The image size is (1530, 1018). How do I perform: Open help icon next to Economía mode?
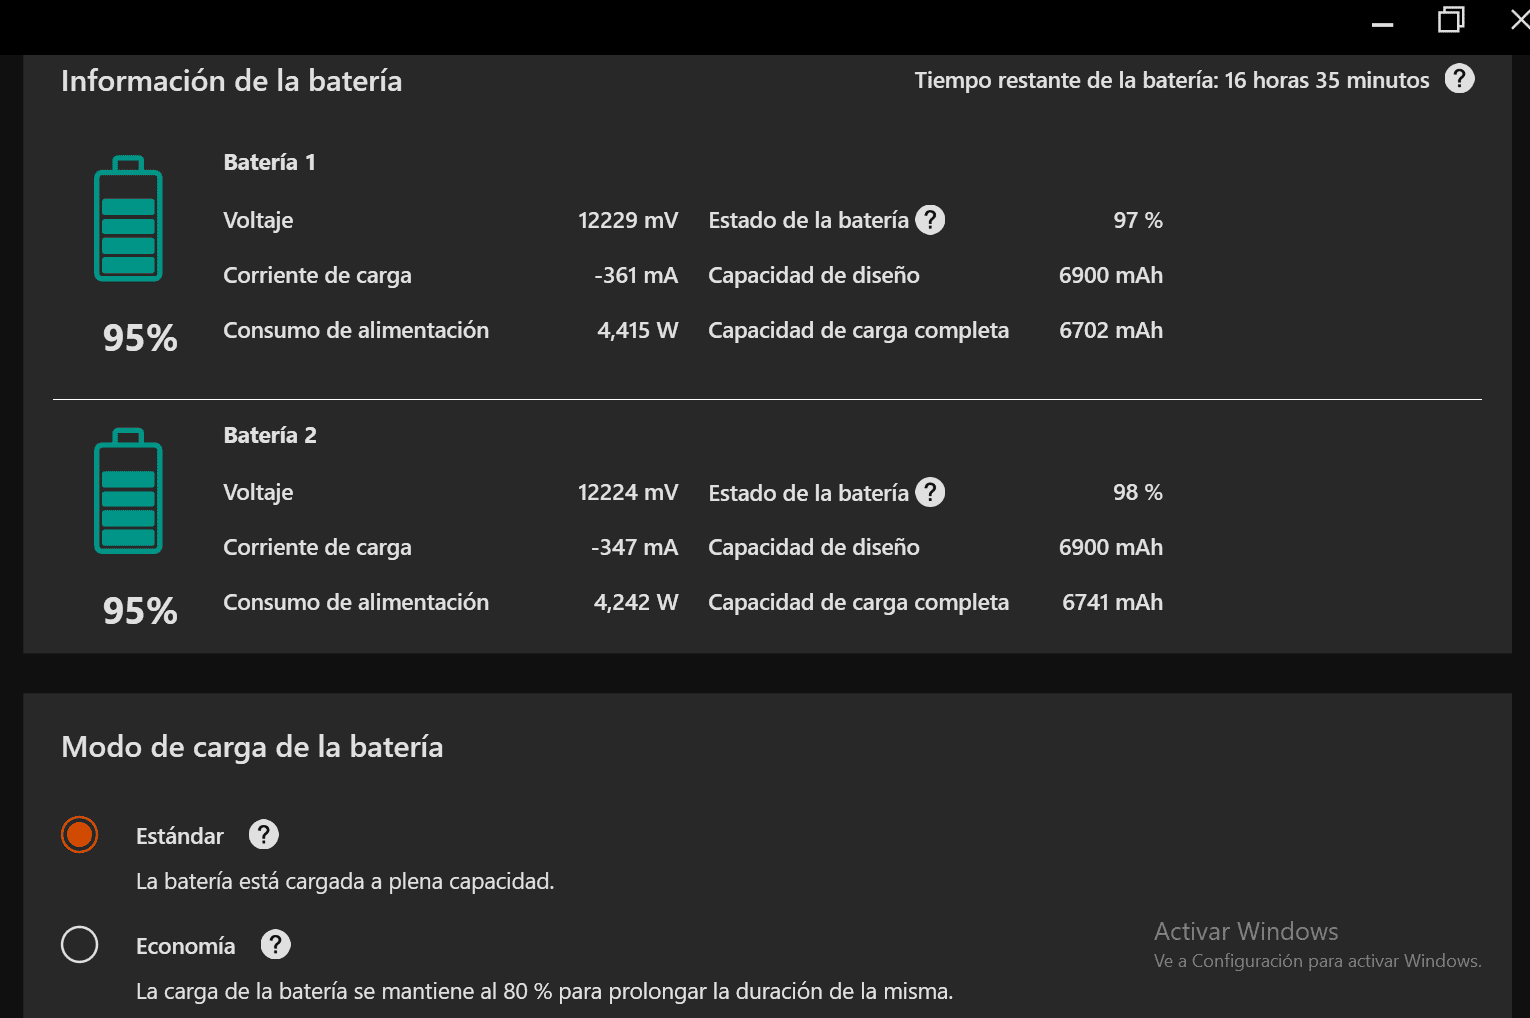275,945
